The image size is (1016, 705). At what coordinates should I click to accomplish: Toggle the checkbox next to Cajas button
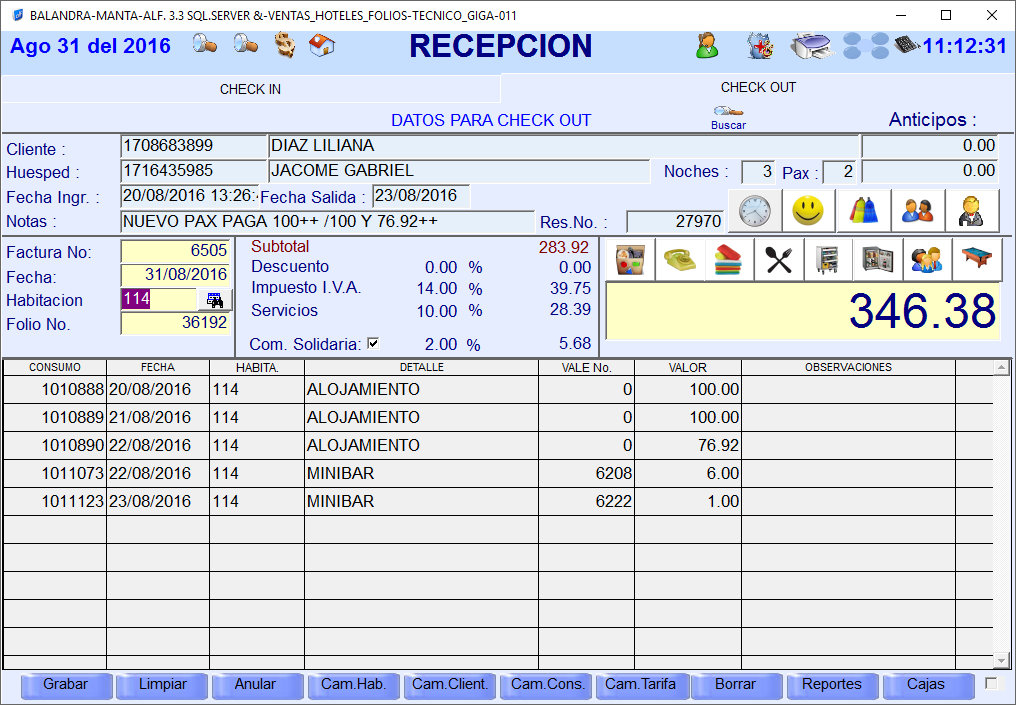[x=991, y=684]
